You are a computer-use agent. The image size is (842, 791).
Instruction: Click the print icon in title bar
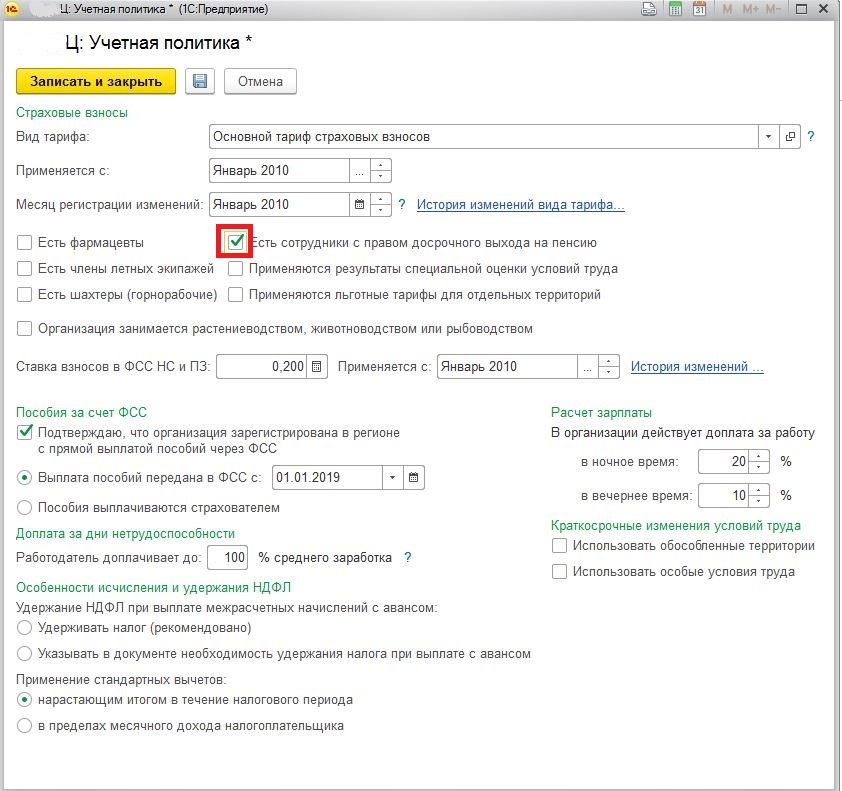coord(649,9)
